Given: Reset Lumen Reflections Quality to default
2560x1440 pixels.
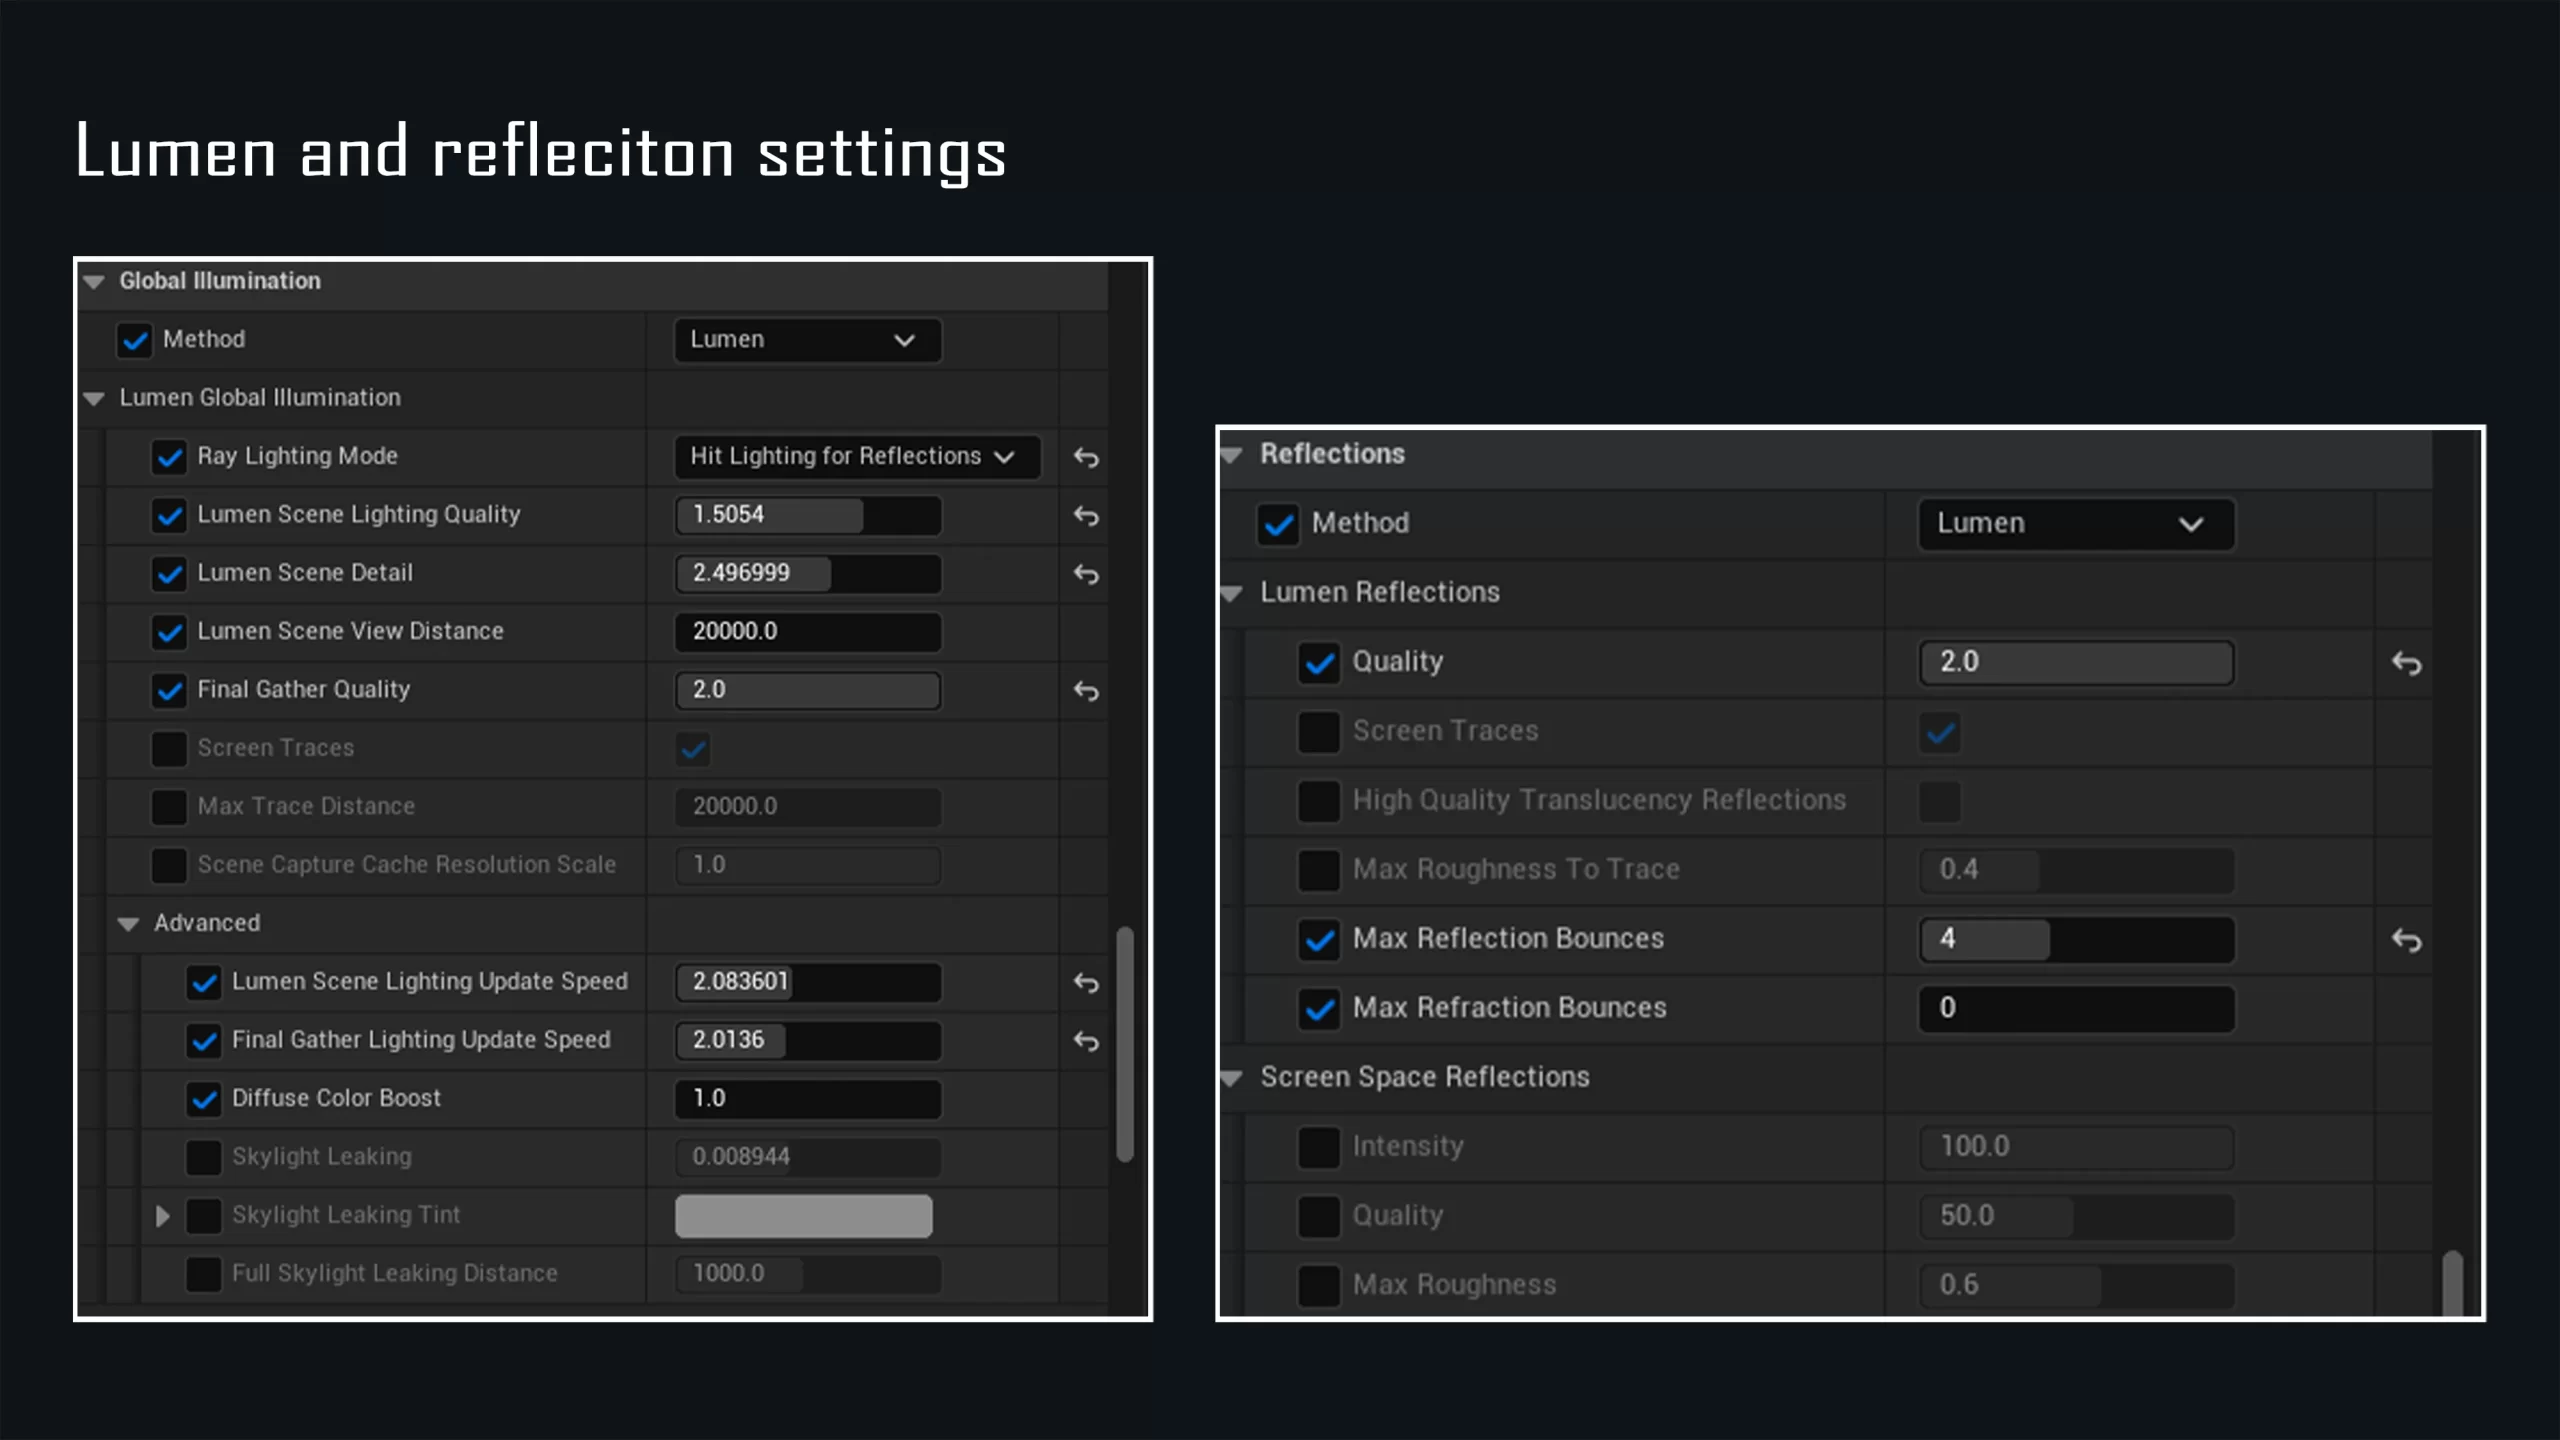Looking at the screenshot, I should (x=2406, y=663).
